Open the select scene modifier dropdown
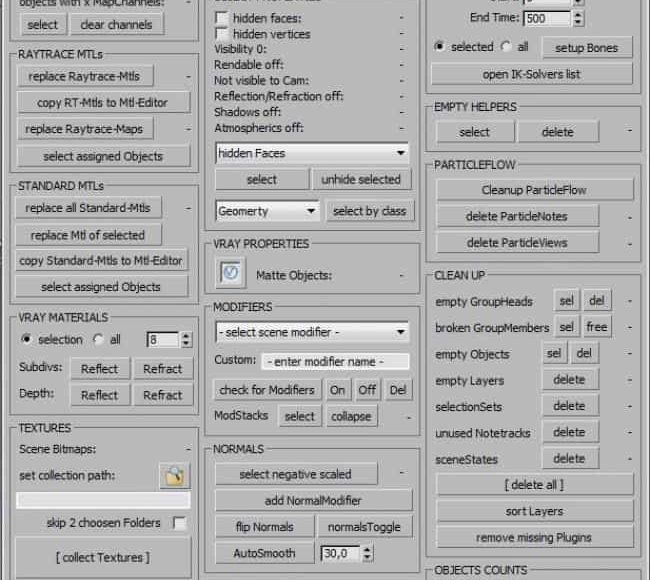 312,332
